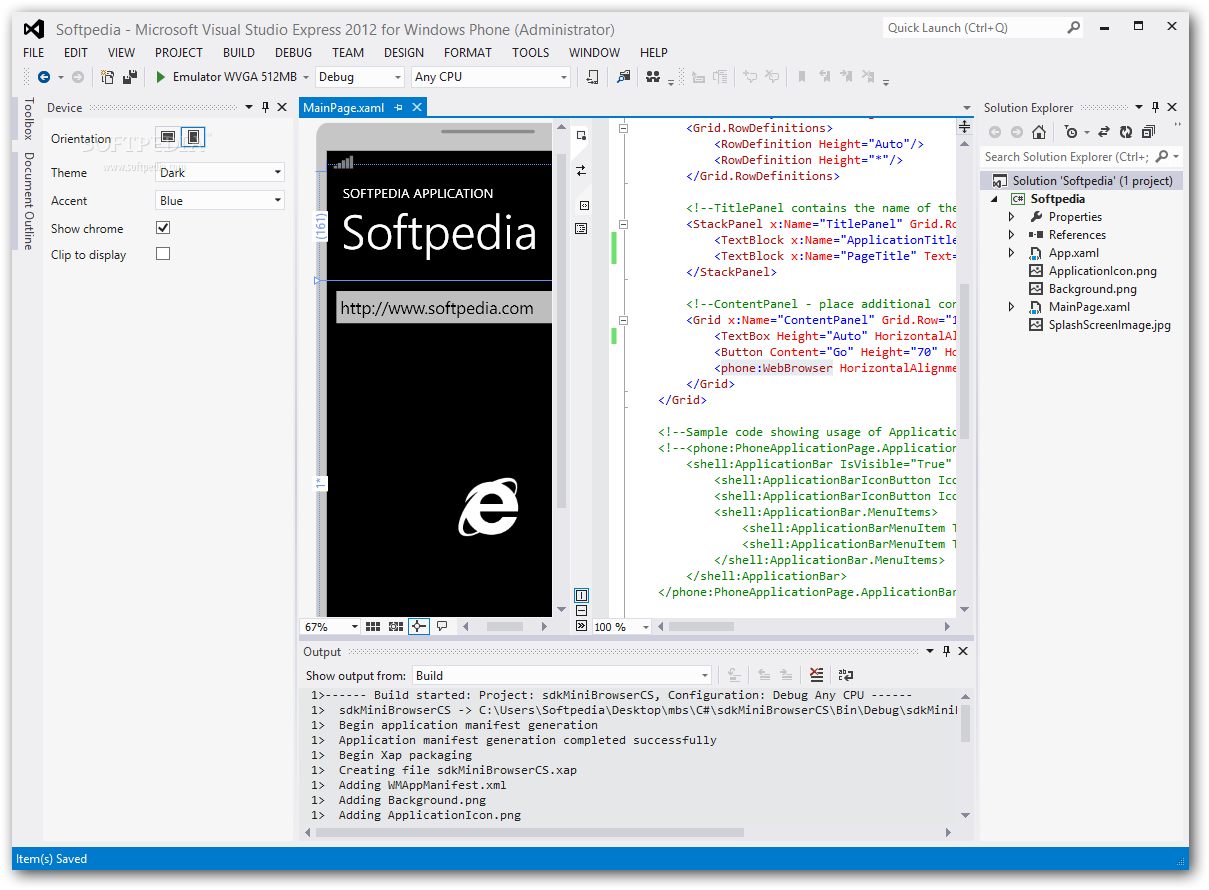The image size is (1209, 890).
Task: Expand the References node
Action: point(1011,235)
